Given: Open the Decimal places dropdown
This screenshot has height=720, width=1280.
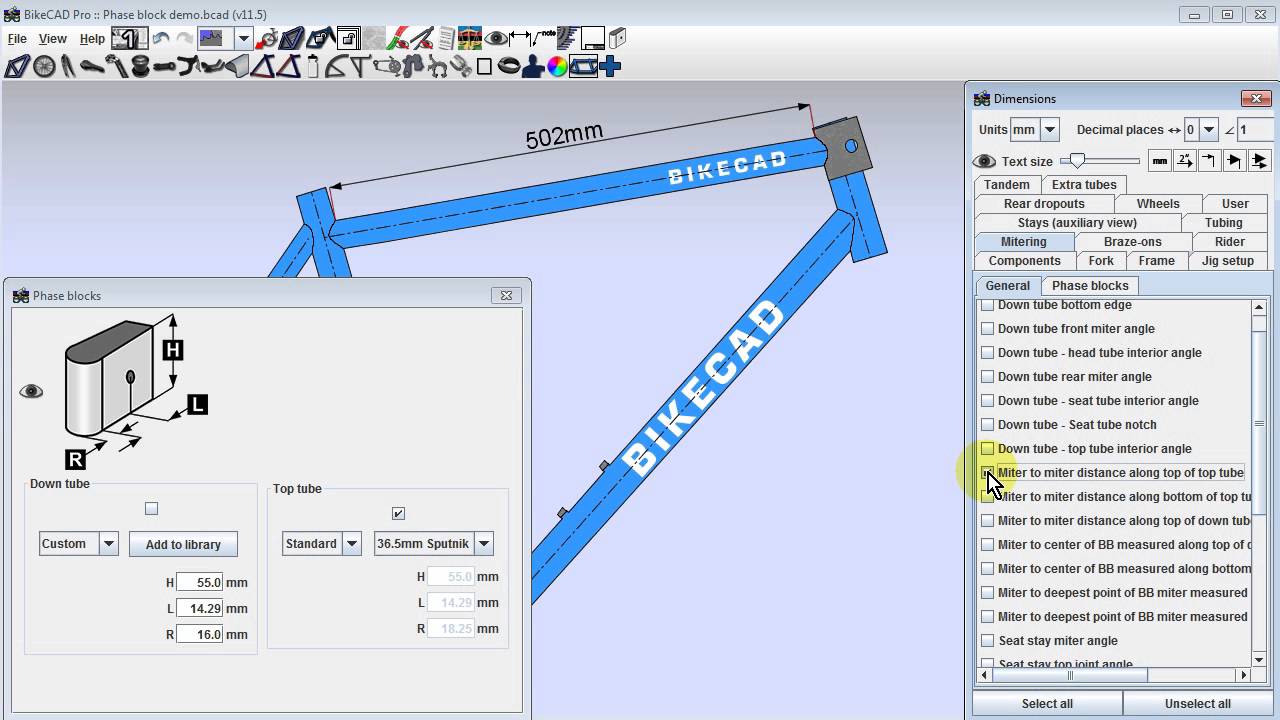Looking at the screenshot, I should [x=1209, y=129].
